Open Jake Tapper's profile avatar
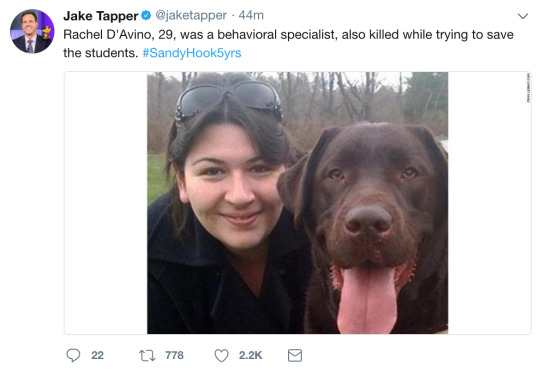540x371 pixels. pos(32,31)
